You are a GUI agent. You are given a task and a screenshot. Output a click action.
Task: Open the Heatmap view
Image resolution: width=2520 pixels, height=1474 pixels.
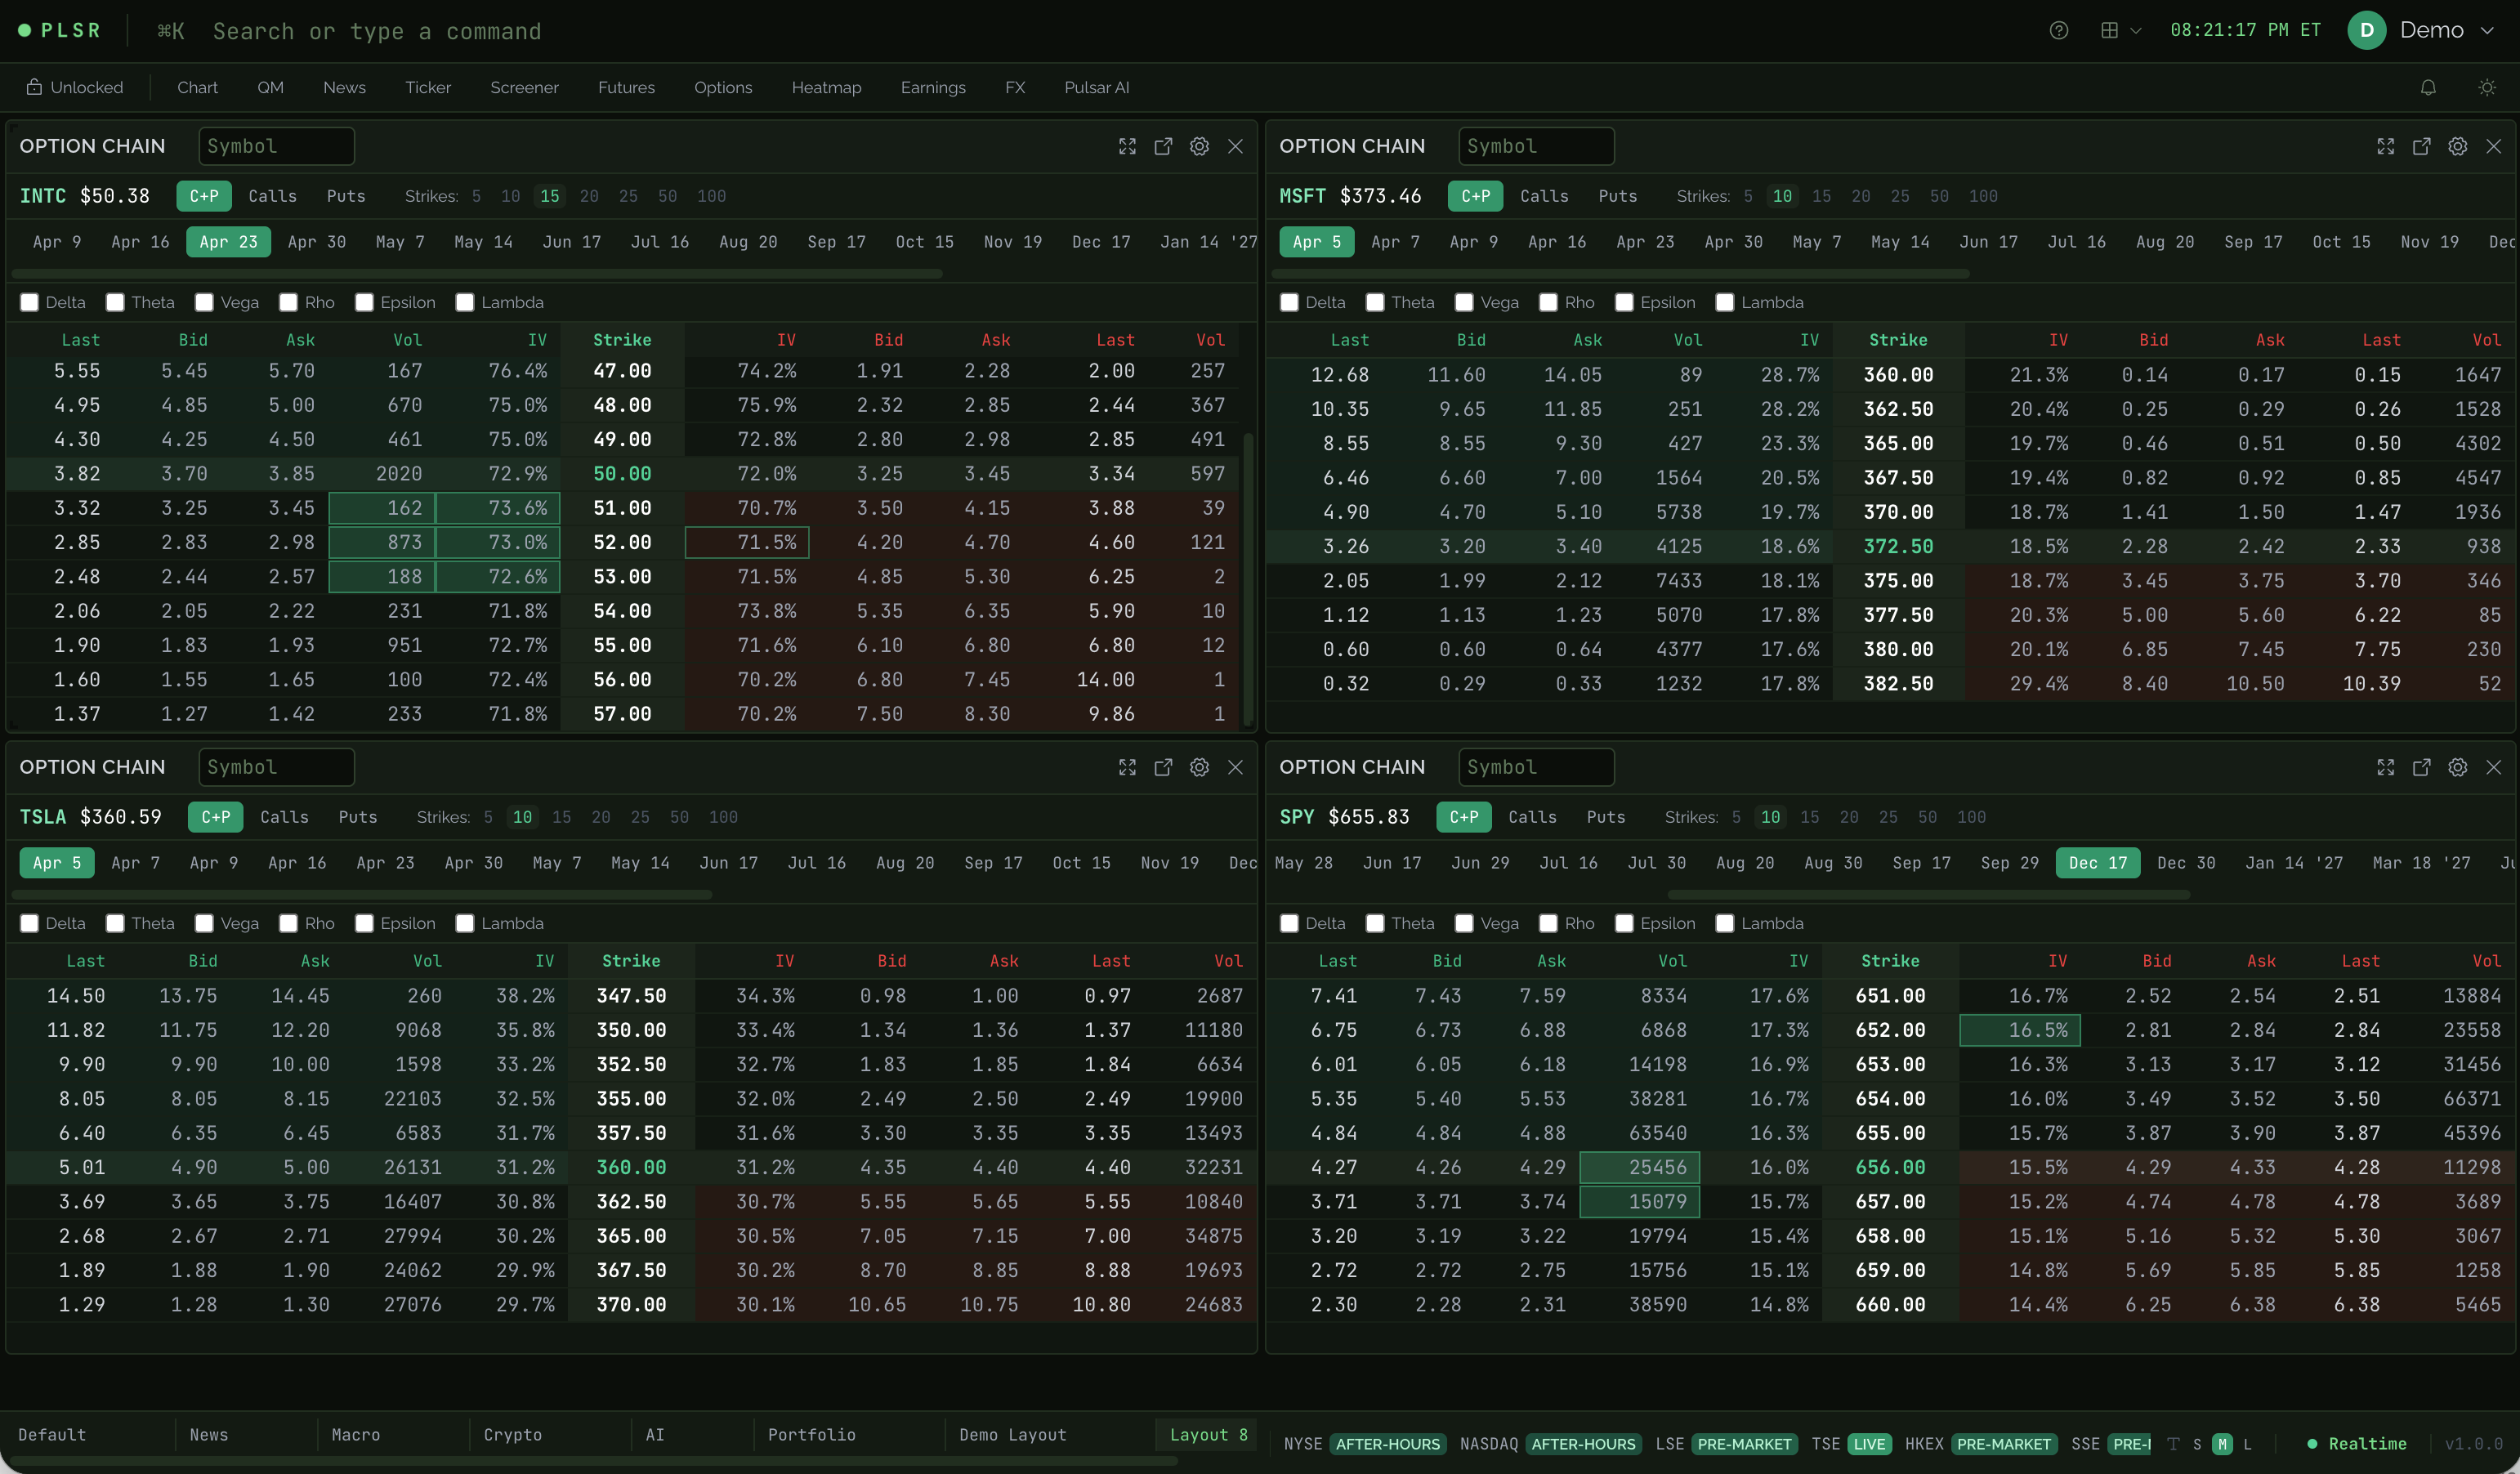click(x=827, y=87)
